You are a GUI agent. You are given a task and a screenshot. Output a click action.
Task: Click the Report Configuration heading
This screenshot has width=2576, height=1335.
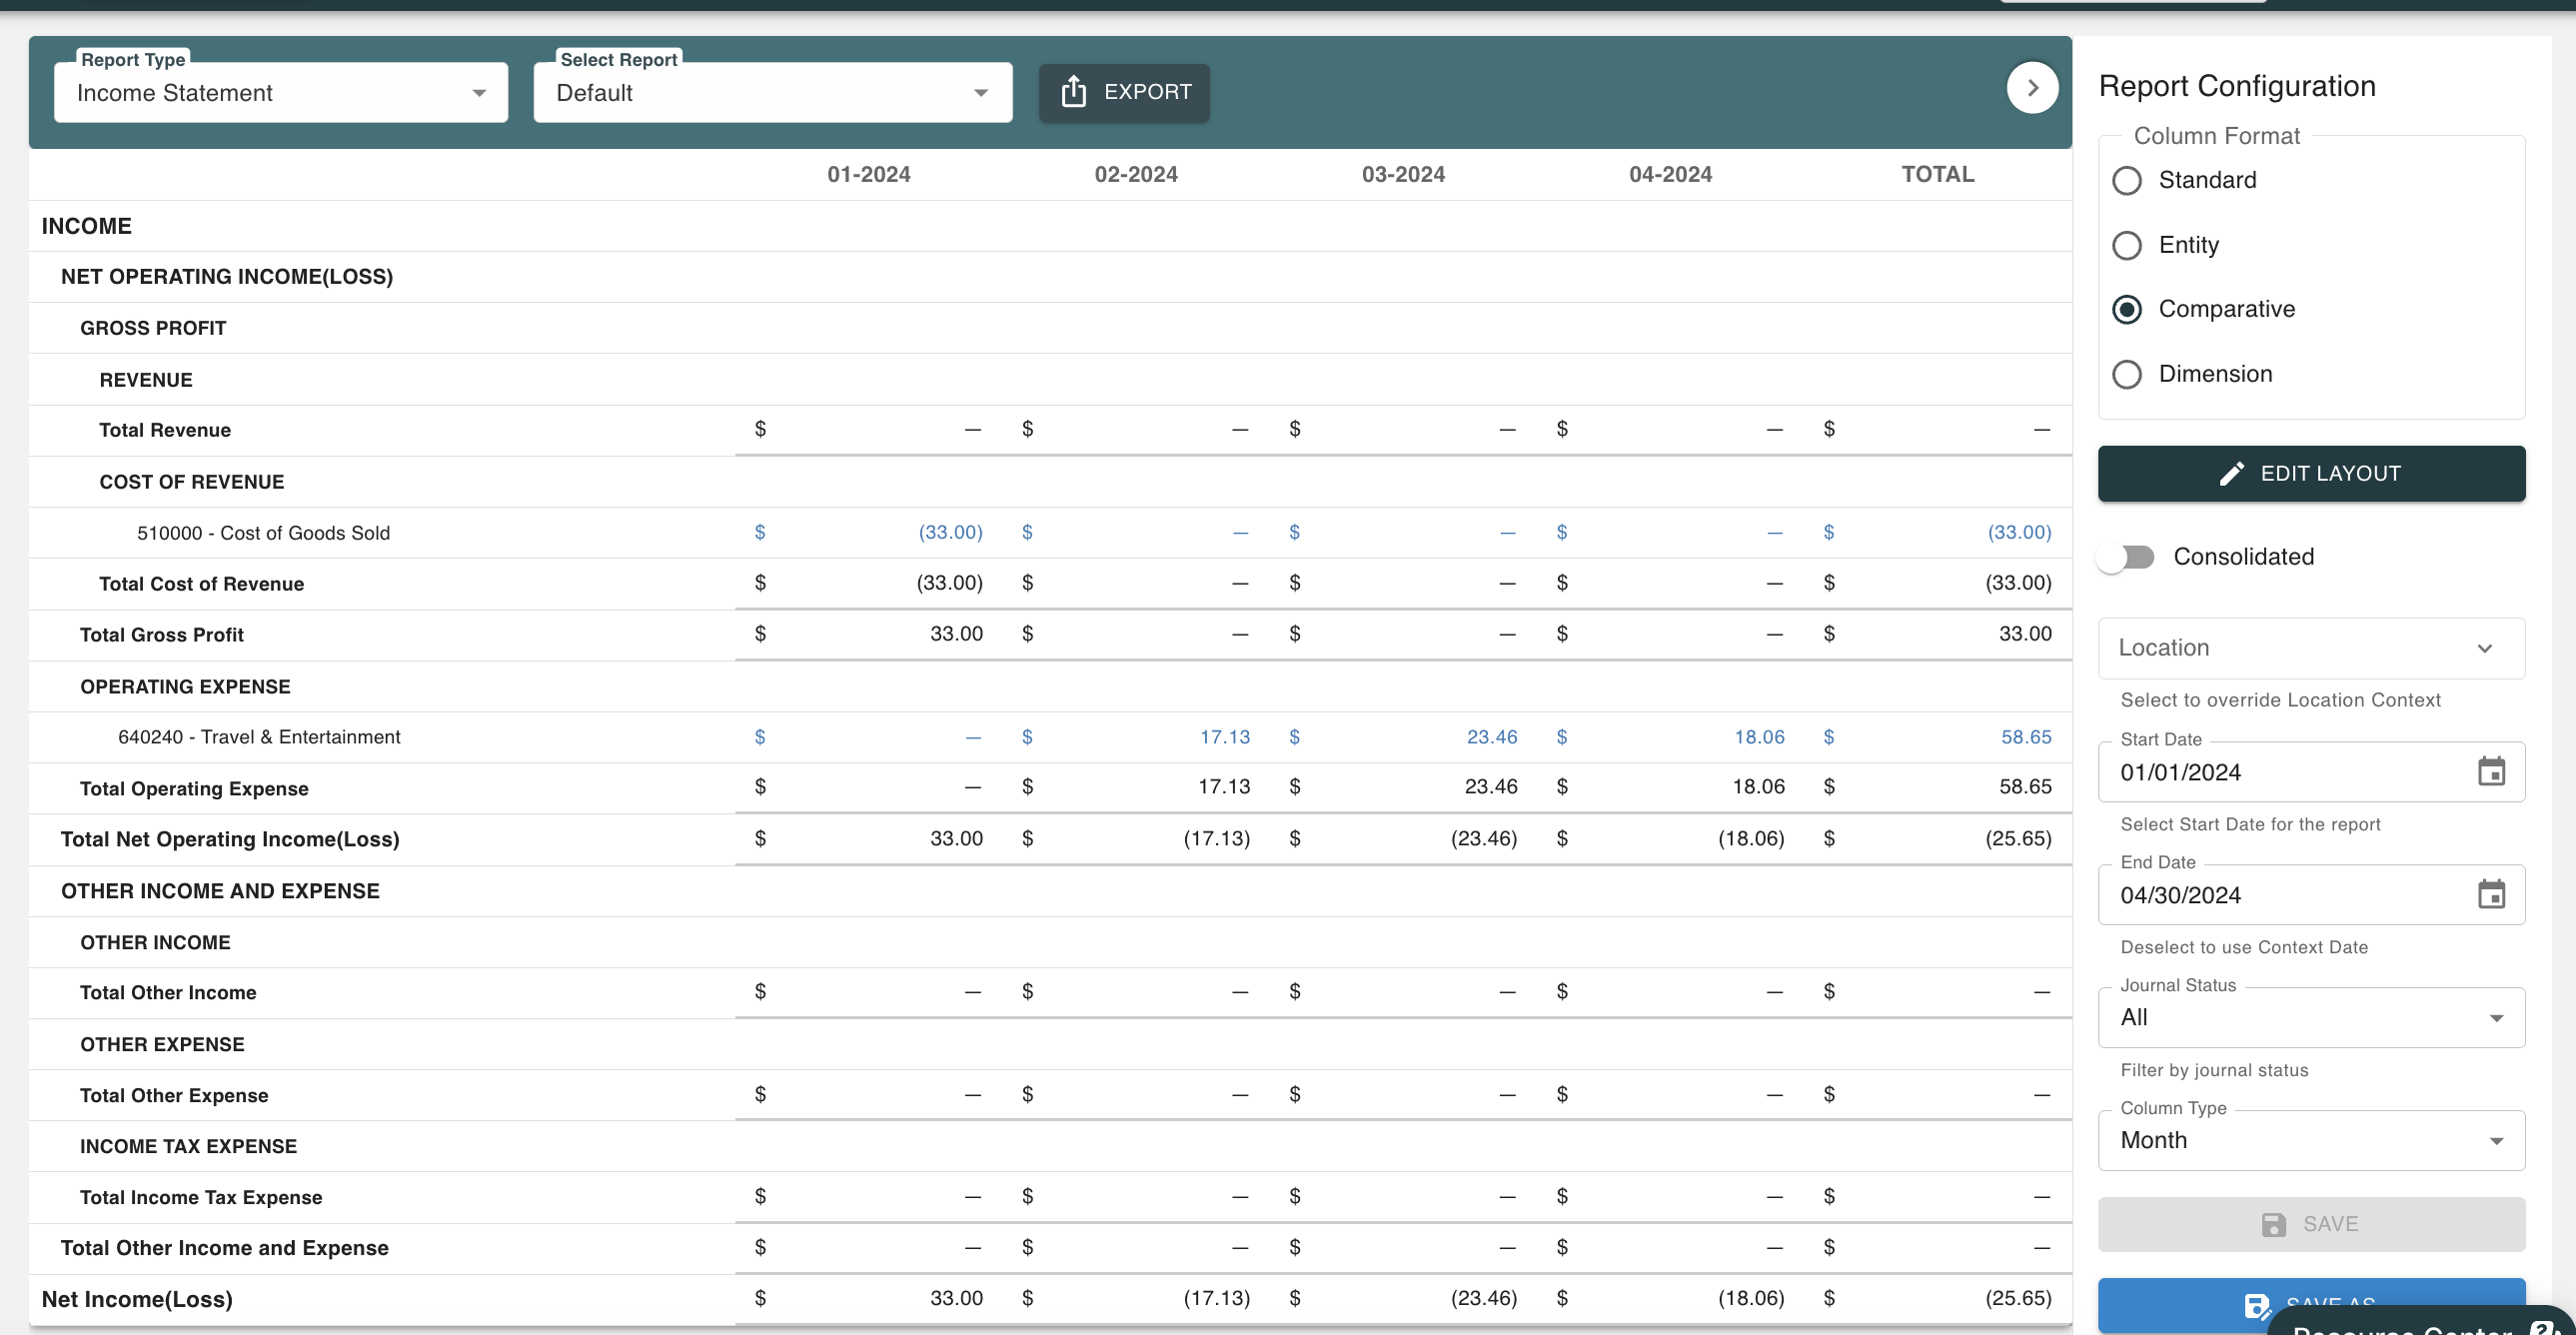2237,87
